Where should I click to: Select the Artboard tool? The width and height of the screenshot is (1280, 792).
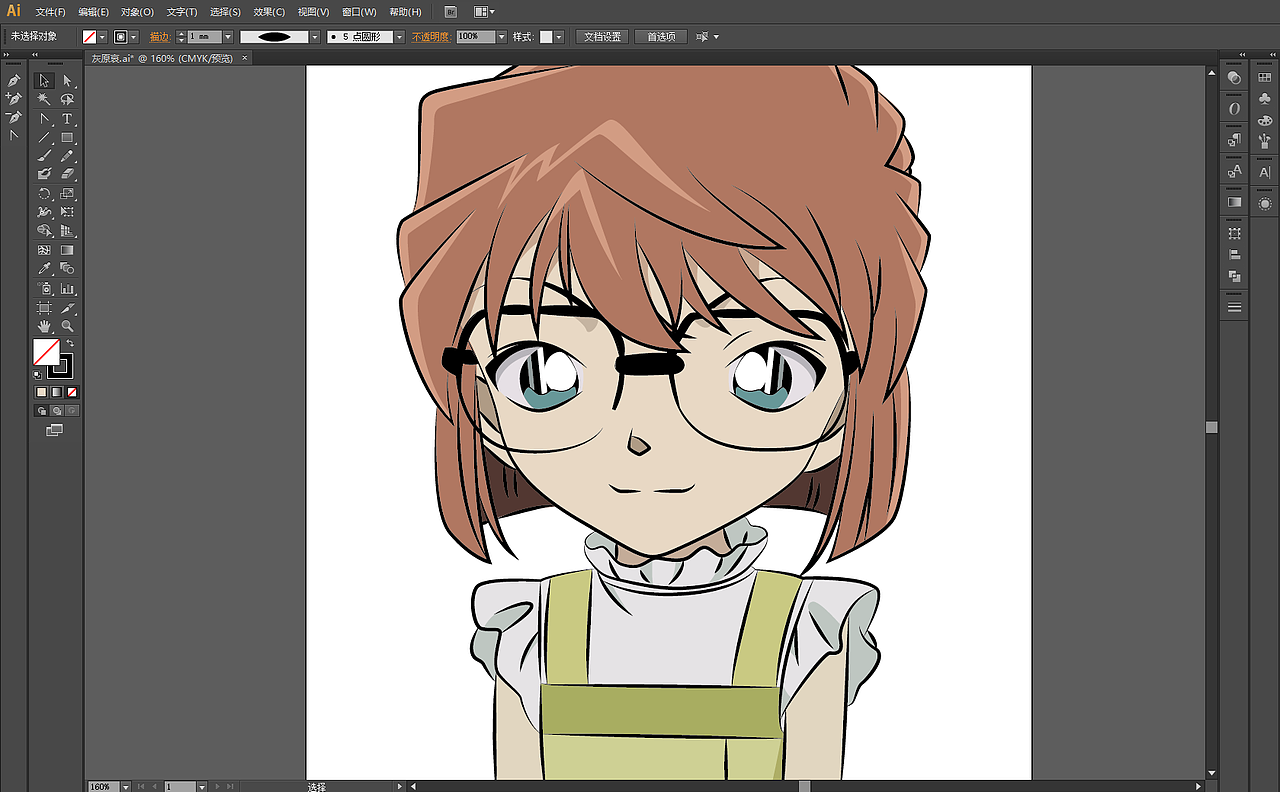44,307
